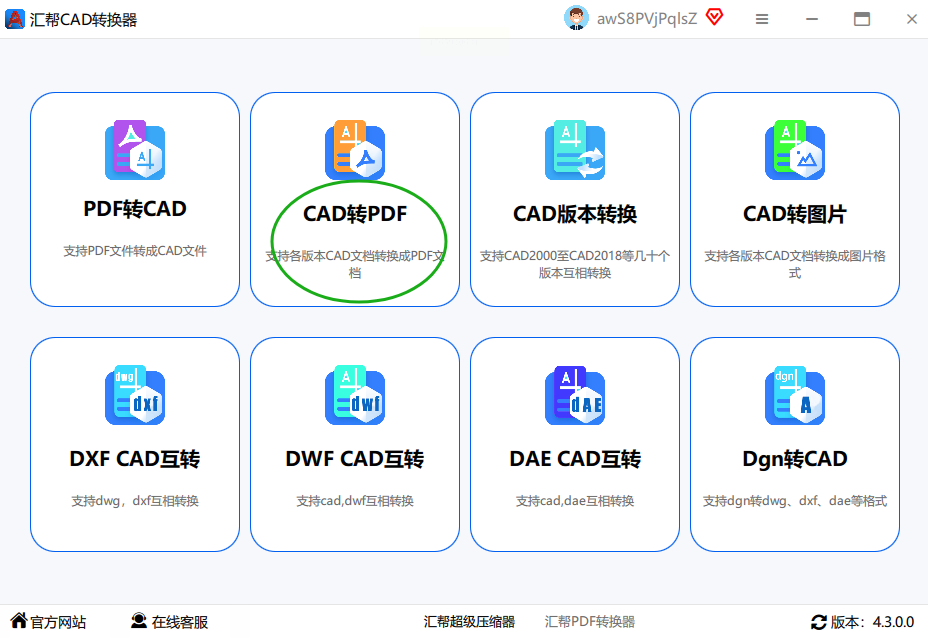The width and height of the screenshot is (928, 643).
Task: Click the DXF CAD互转 dxf icon
Action: [x=135, y=395]
